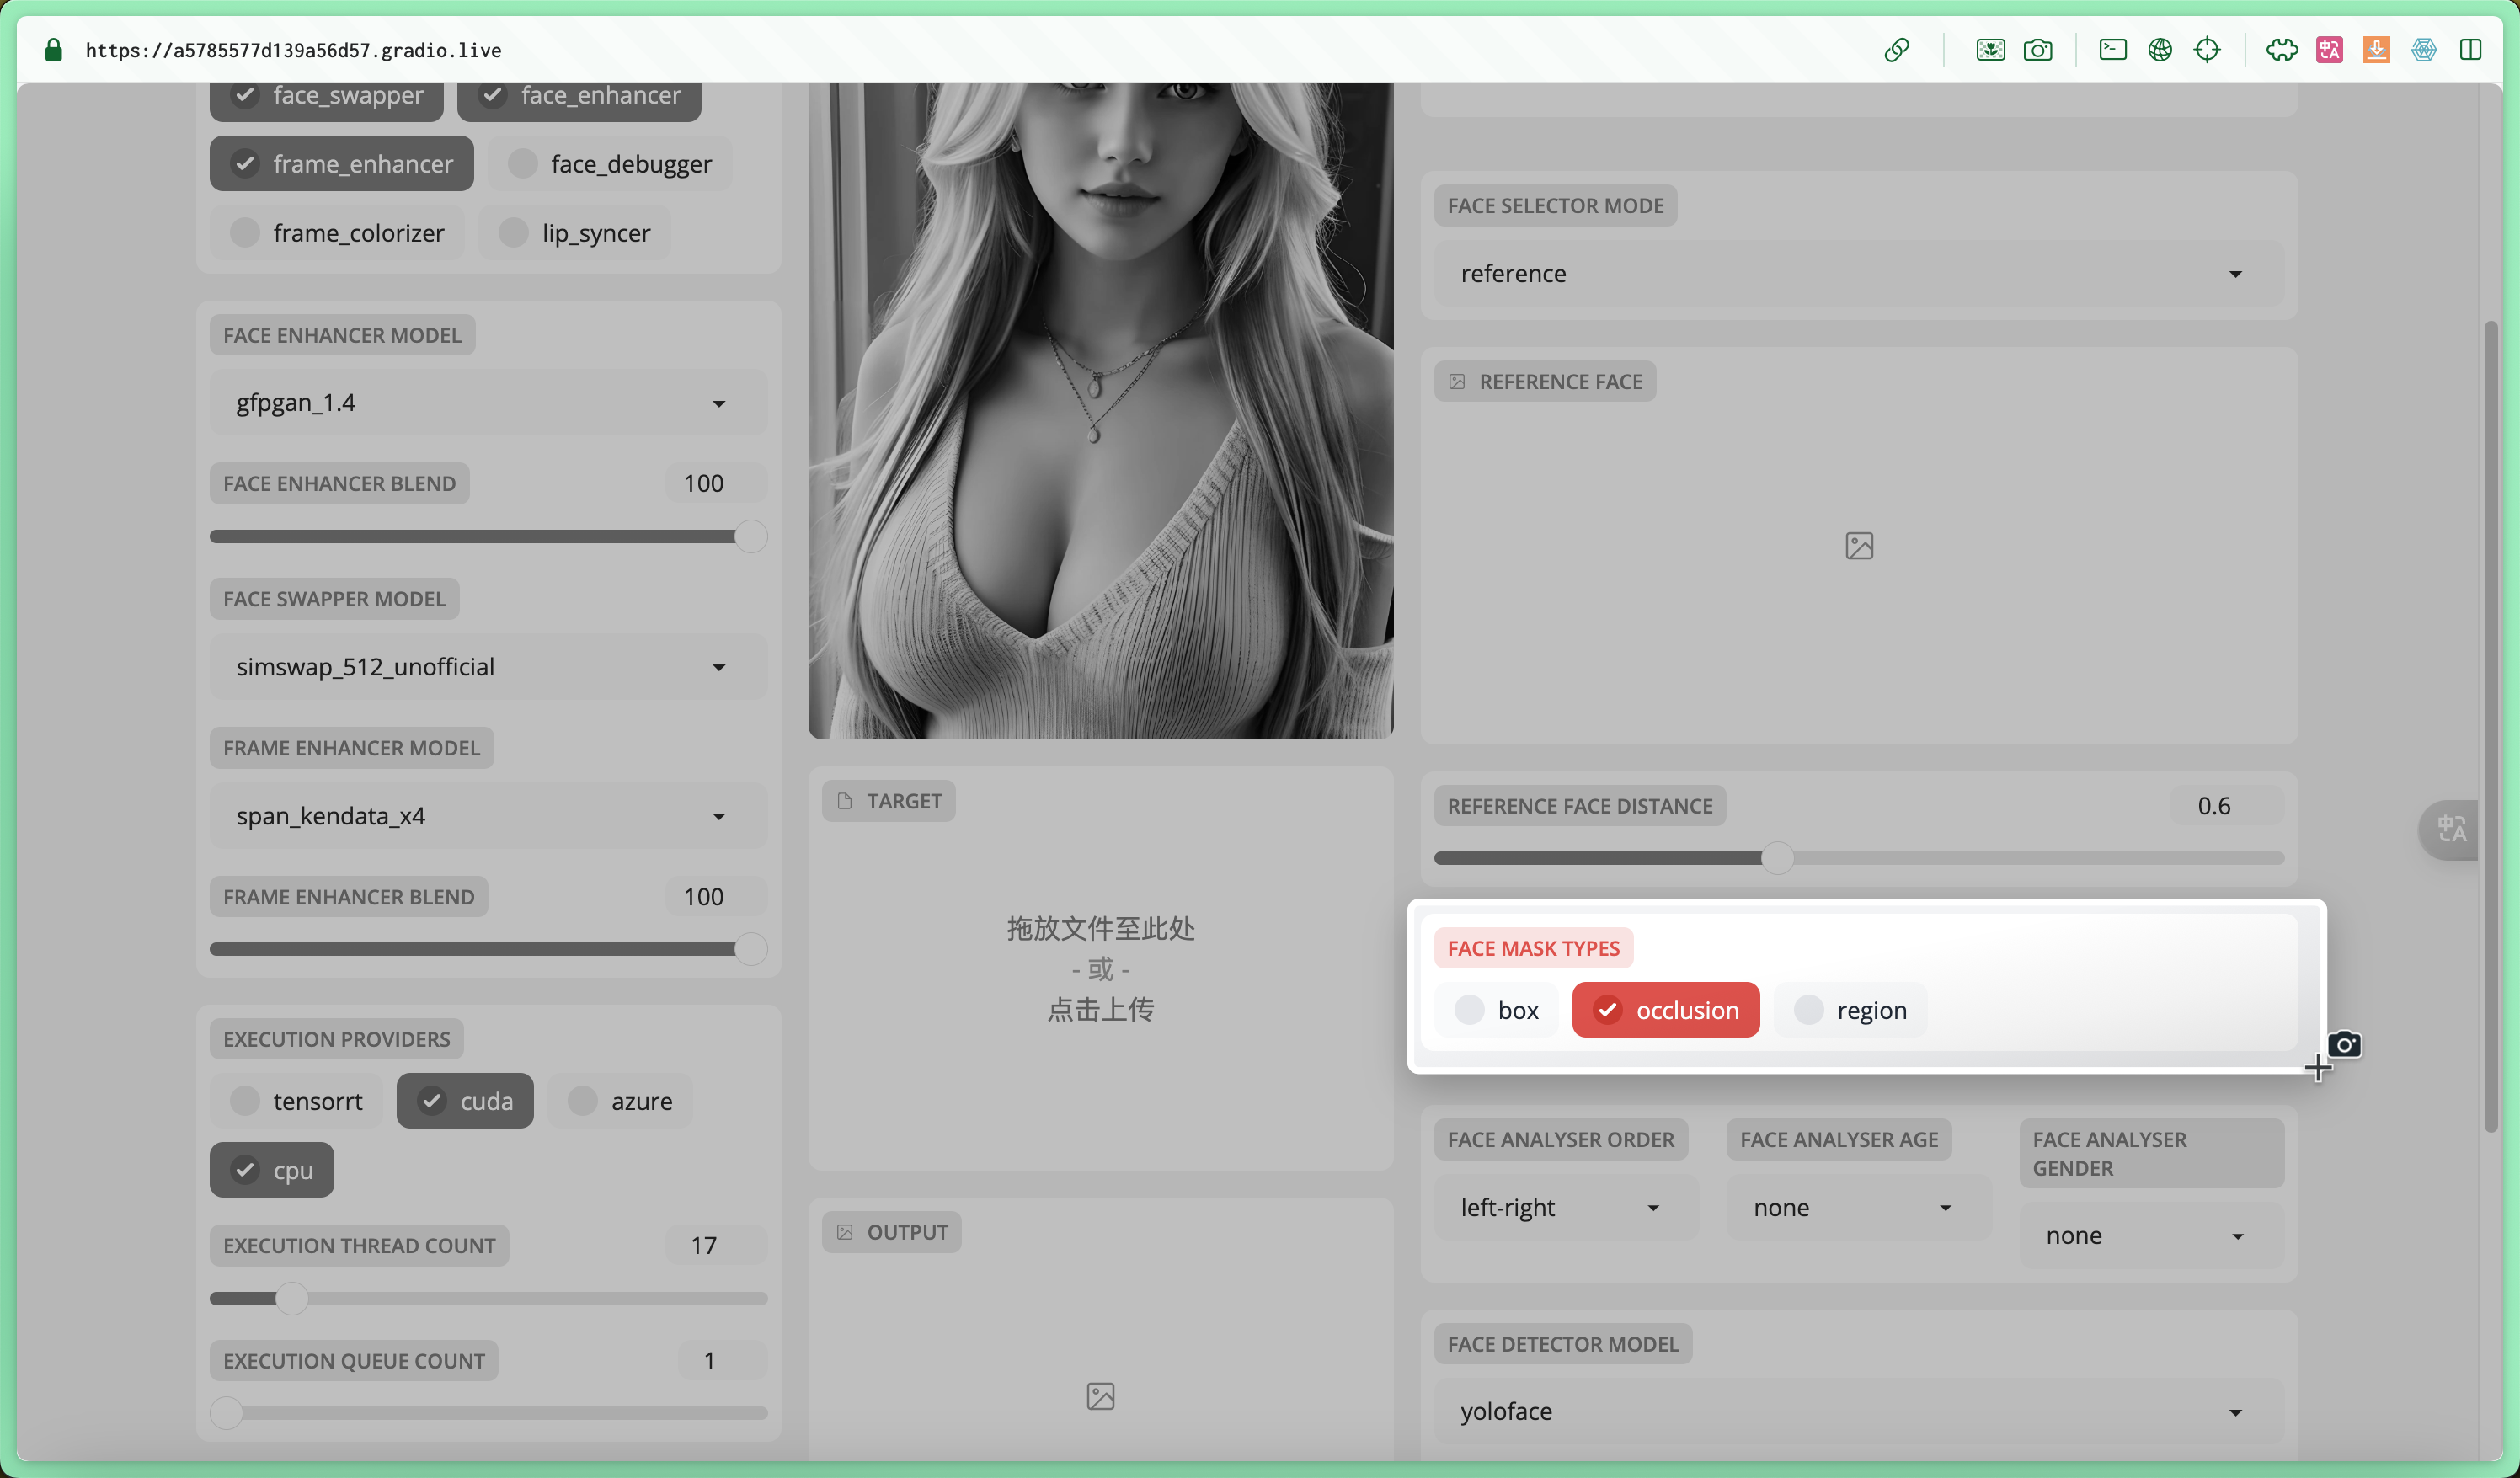Click the Frame Enhancer Blend value field 100
The height and width of the screenshot is (1478, 2520).
pos(716,897)
